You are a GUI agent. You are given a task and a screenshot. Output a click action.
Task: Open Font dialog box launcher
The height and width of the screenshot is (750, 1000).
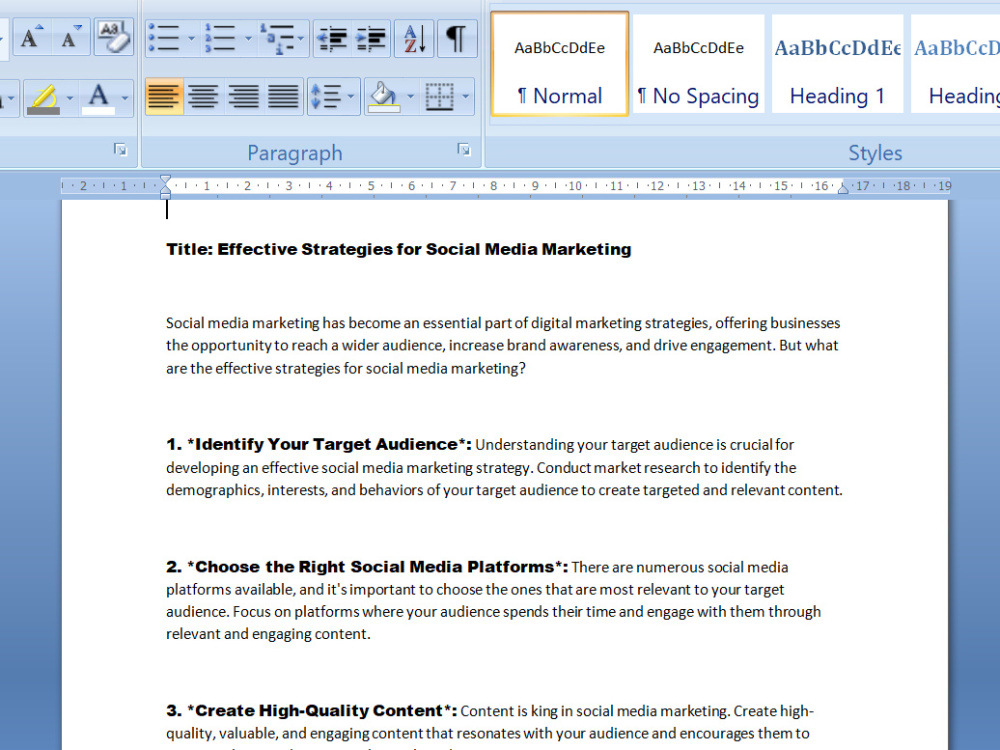click(x=120, y=149)
